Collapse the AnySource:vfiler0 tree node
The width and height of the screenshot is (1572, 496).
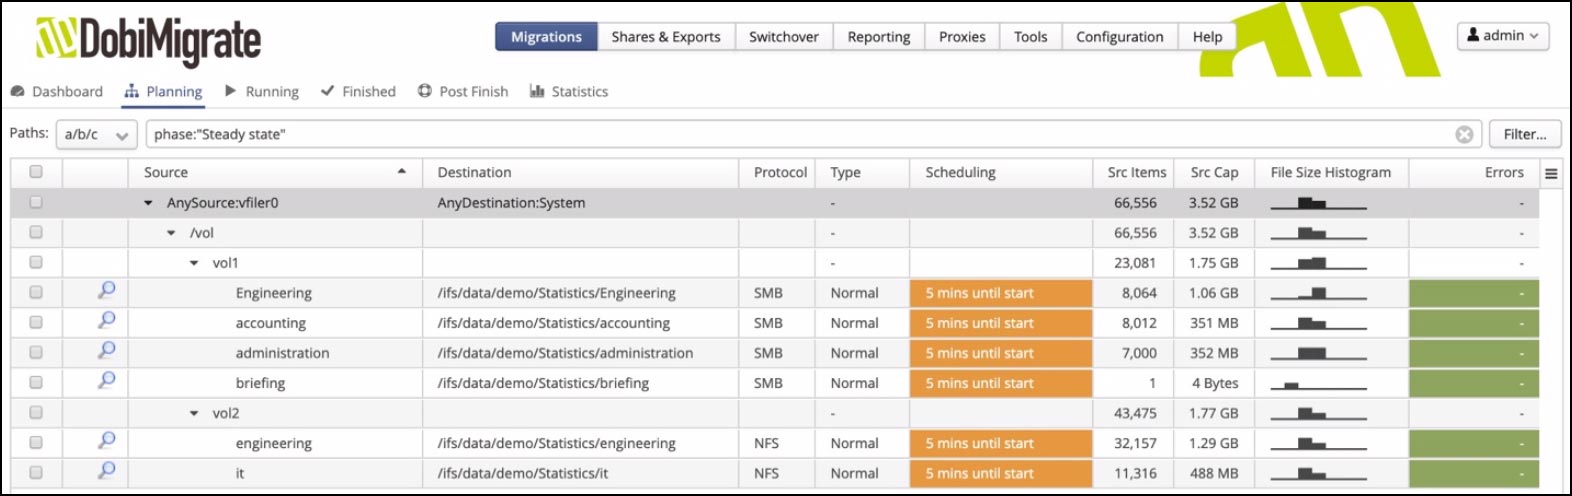pos(148,203)
